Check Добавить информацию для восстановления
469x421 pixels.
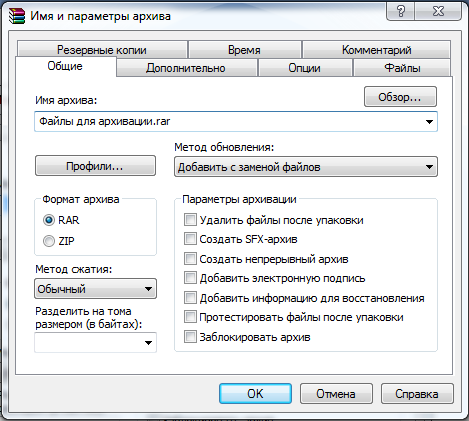point(190,298)
